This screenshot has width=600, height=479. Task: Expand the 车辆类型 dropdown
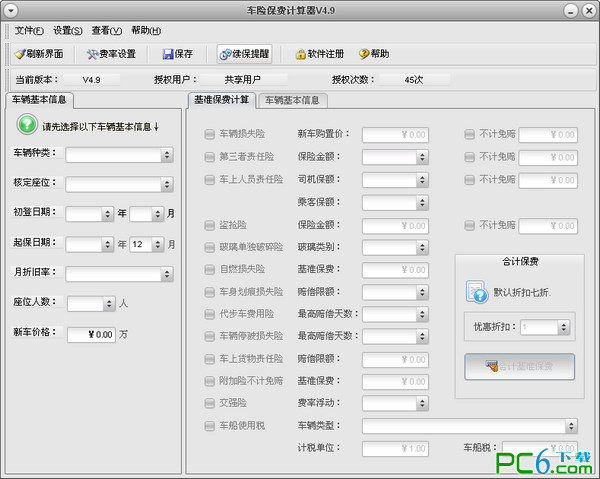(470, 426)
